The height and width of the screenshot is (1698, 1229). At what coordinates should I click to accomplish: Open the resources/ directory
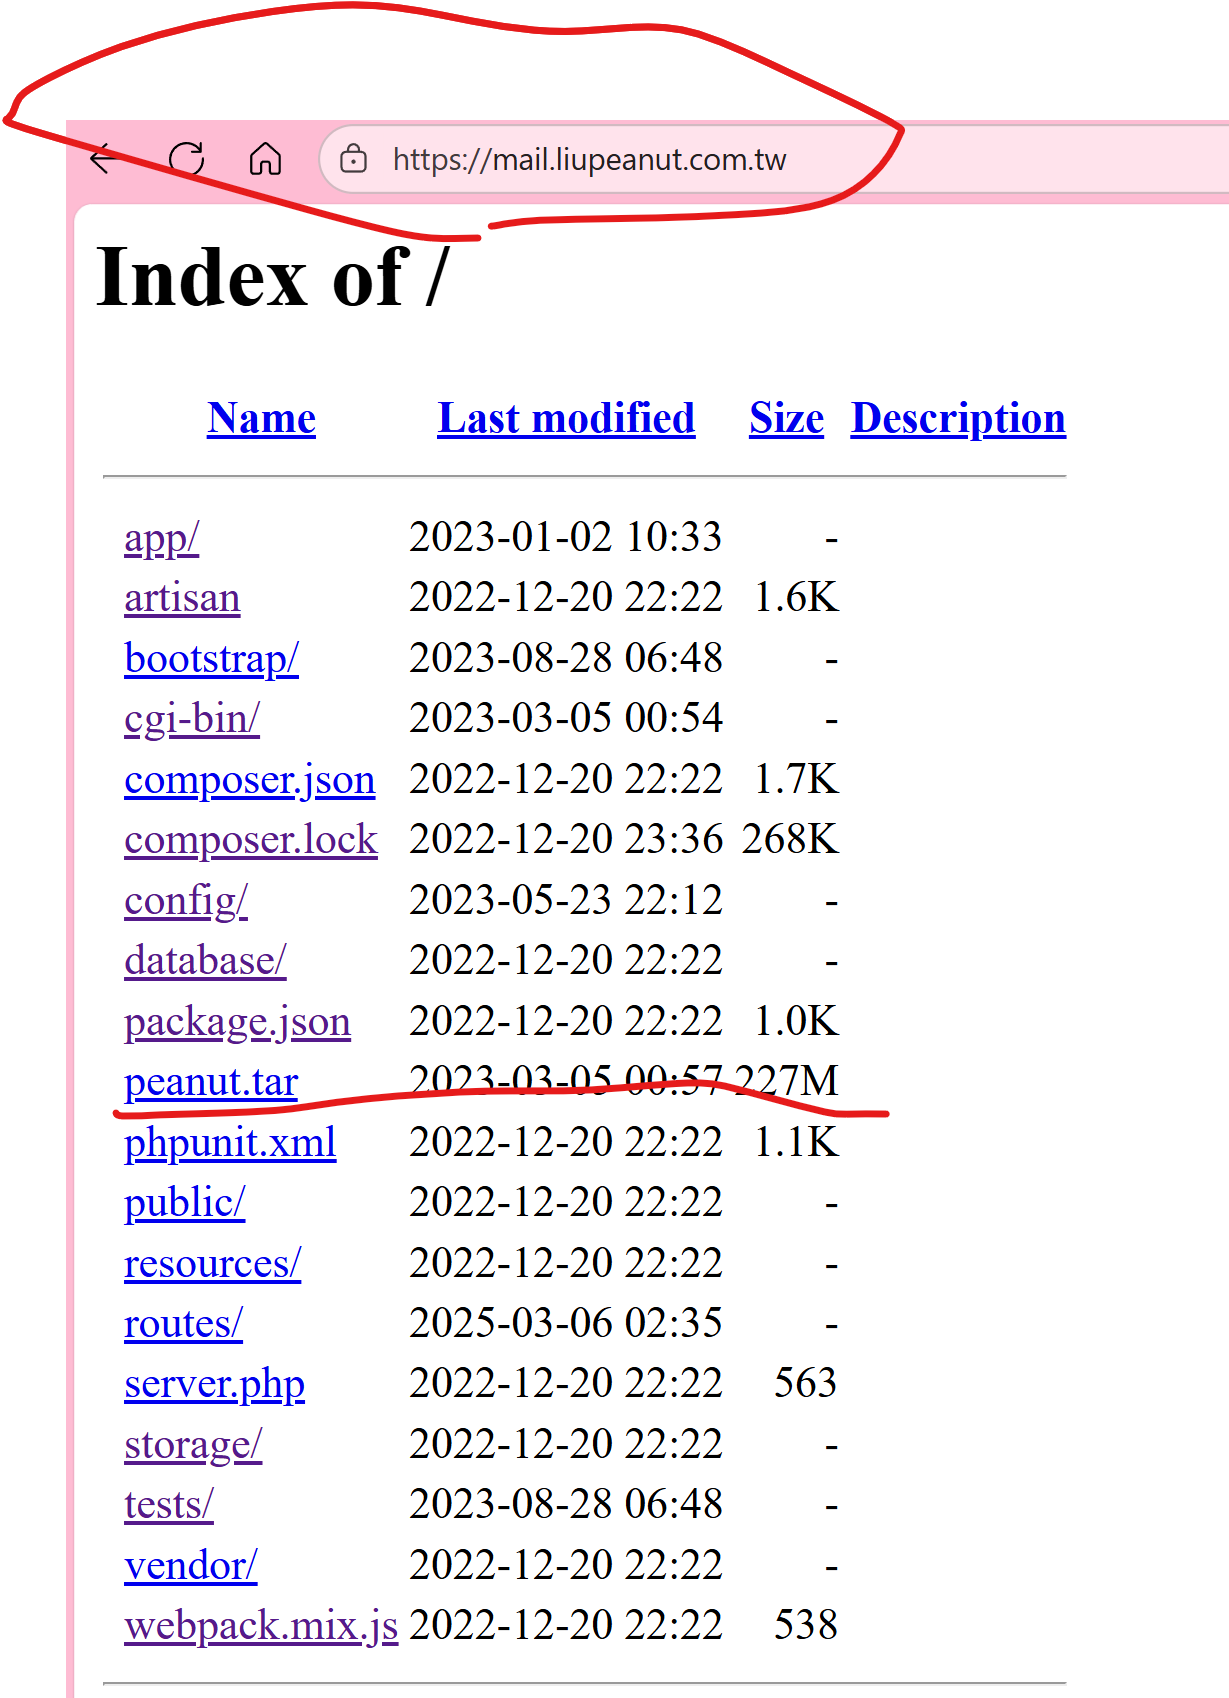pos(213,1263)
